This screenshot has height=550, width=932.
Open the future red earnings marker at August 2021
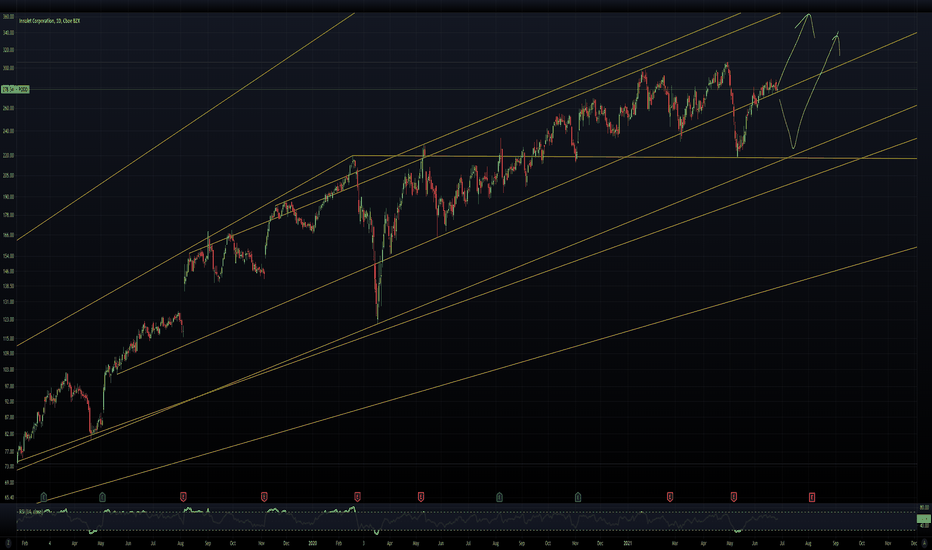click(x=812, y=496)
